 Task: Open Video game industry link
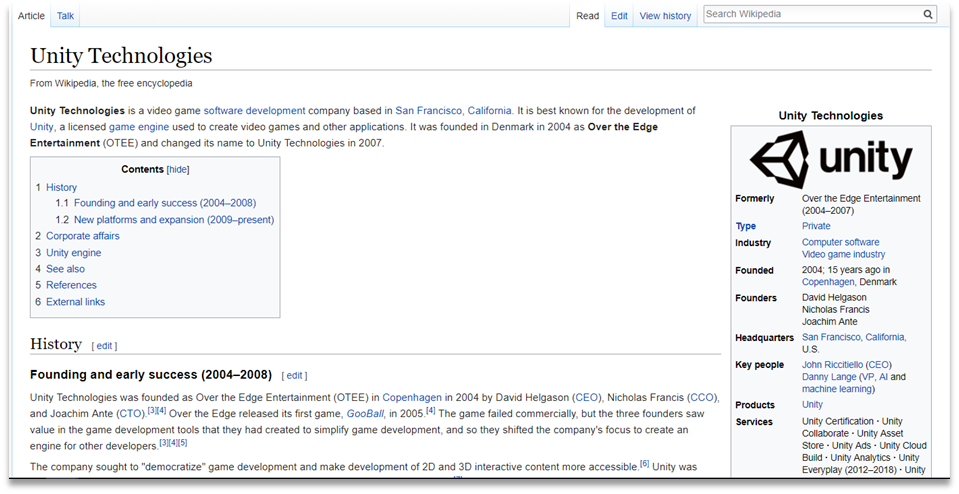tap(843, 254)
